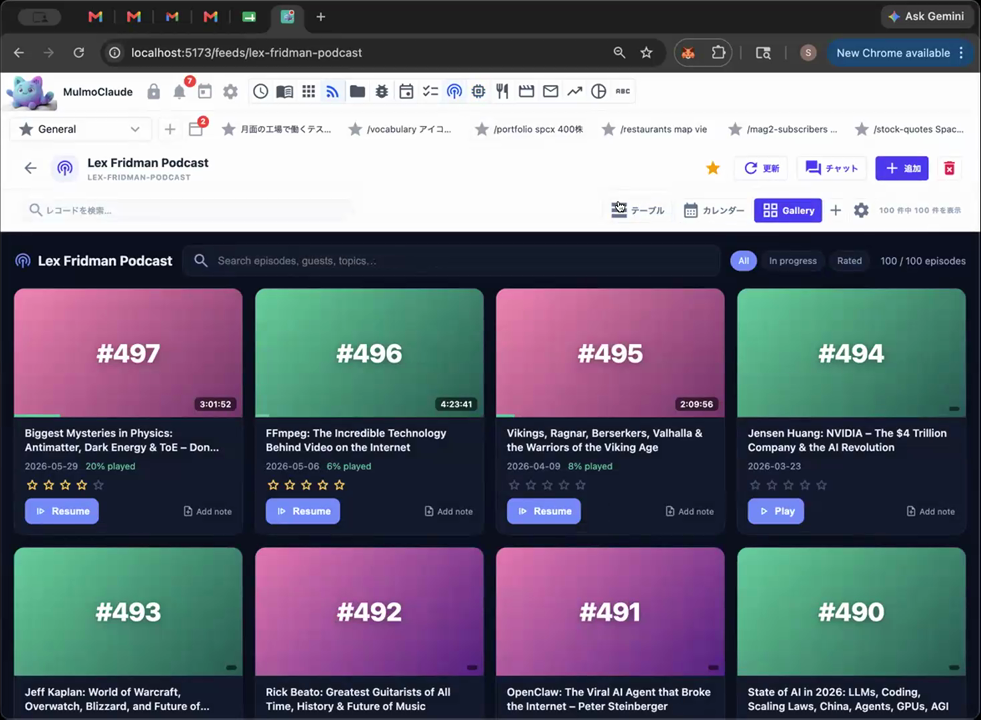
Task: Expand the General workspace dropdown
Action: coord(81,129)
